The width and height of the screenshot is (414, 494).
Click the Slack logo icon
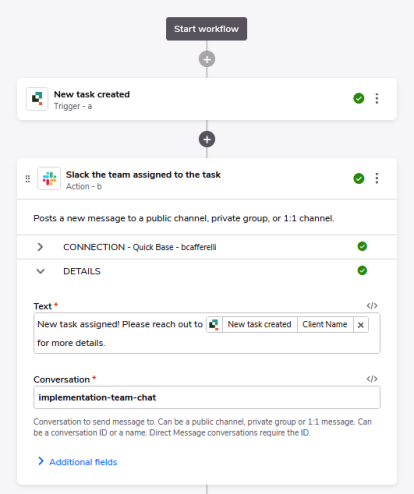click(49, 178)
